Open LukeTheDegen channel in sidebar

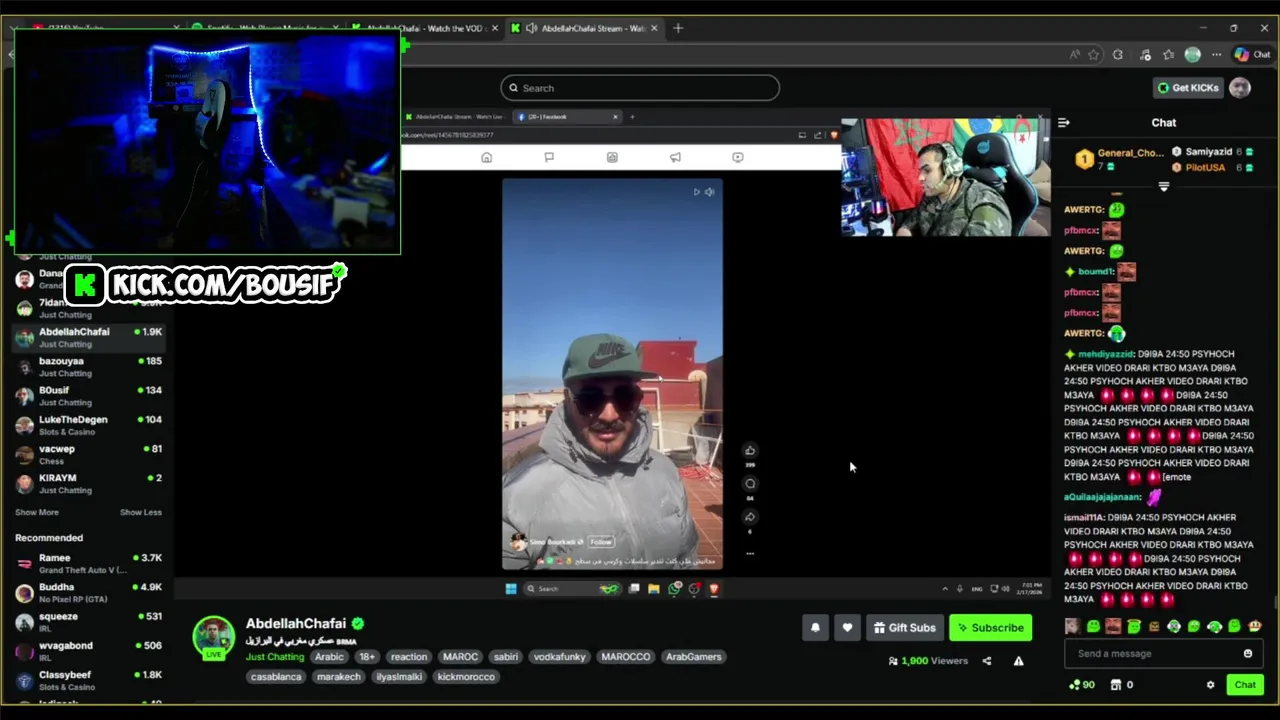coord(88,425)
